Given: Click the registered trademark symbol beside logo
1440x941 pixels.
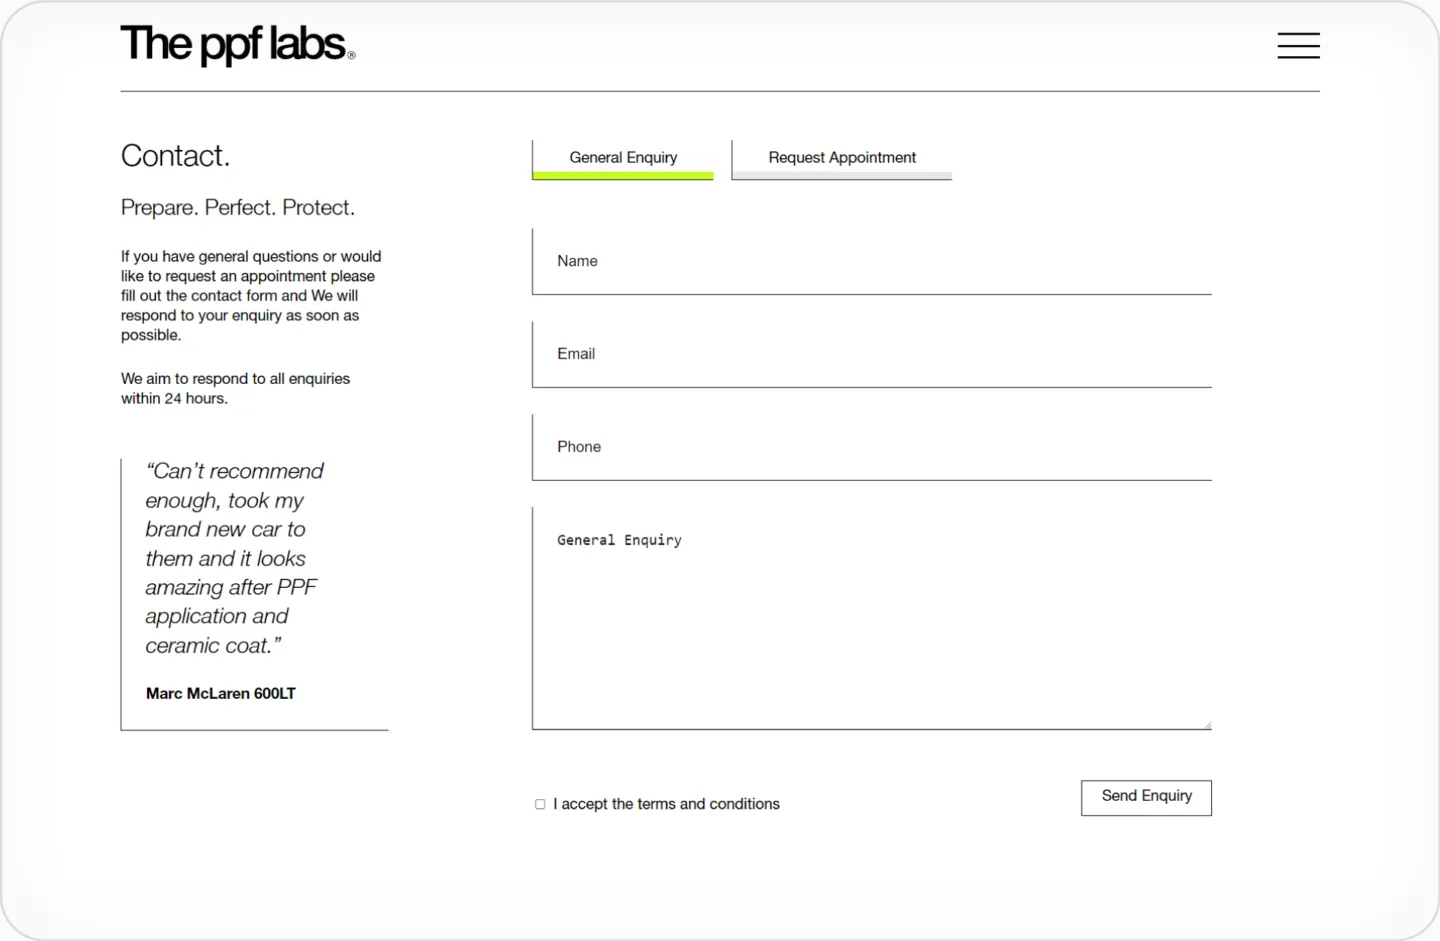Looking at the screenshot, I should pyautogui.click(x=351, y=56).
